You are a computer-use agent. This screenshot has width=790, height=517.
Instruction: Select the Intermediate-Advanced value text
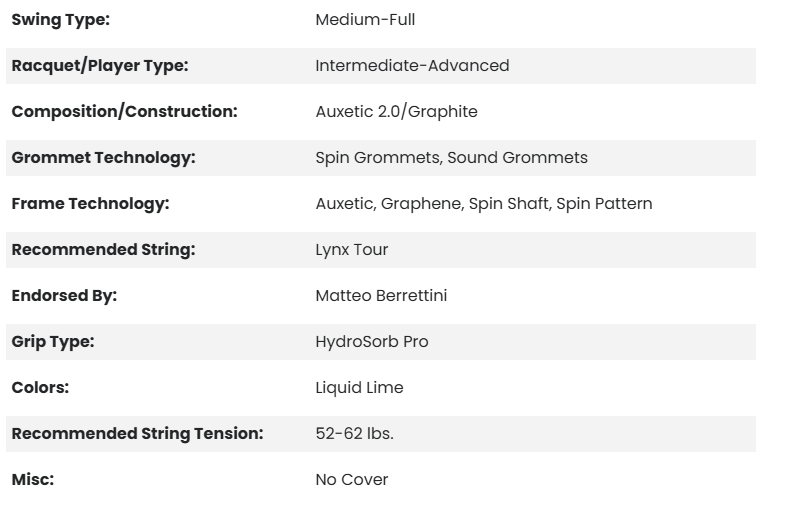412,66
